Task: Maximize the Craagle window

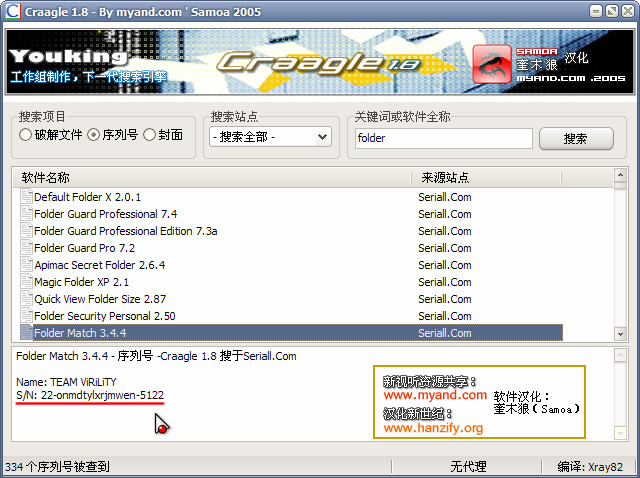Action: click(x=612, y=11)
